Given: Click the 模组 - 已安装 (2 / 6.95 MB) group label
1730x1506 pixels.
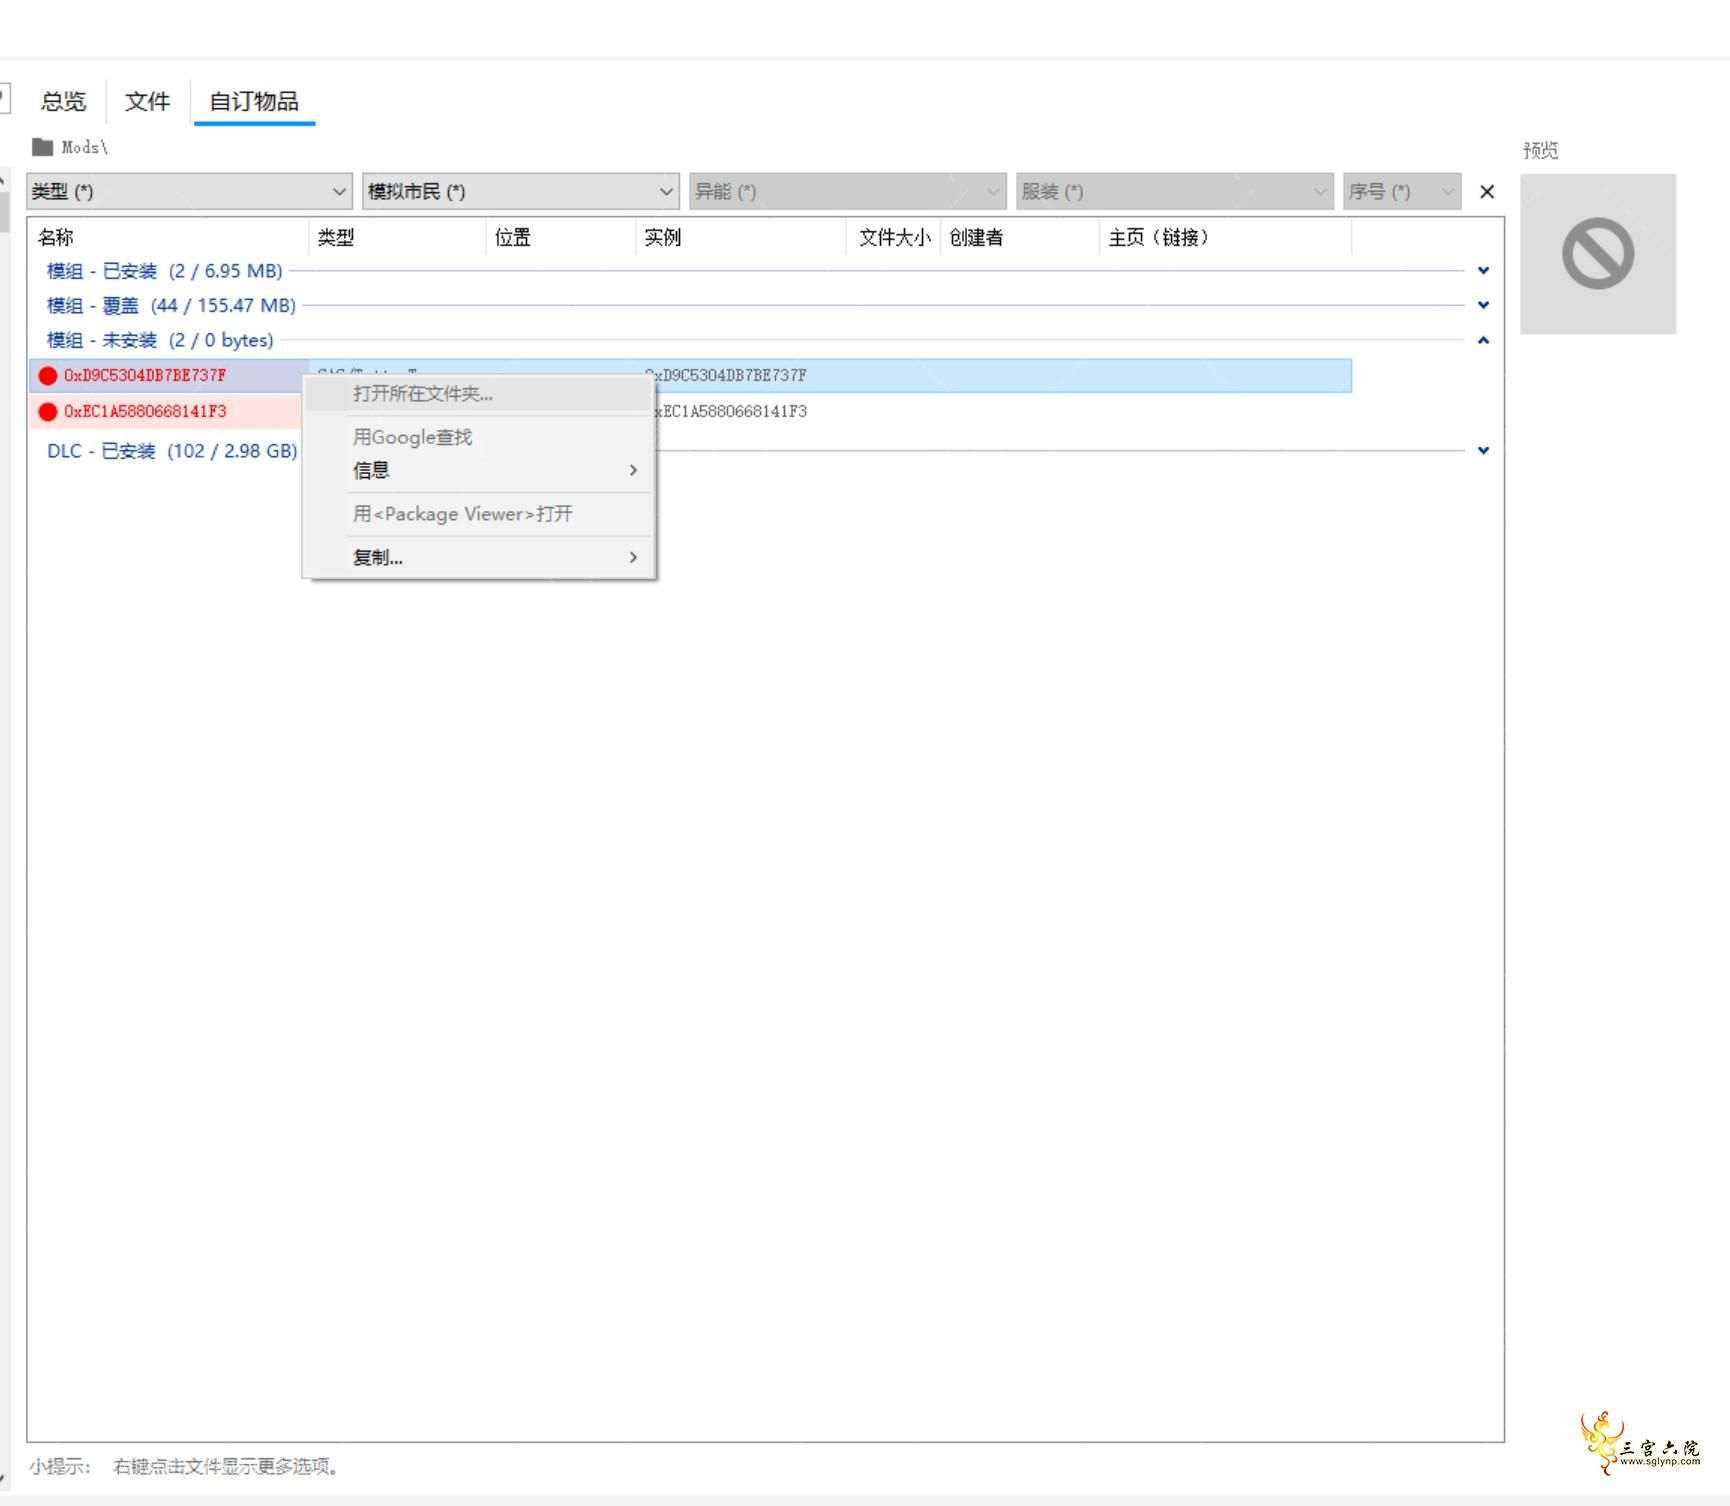Looking at the screenshot, I should [165, 271].
